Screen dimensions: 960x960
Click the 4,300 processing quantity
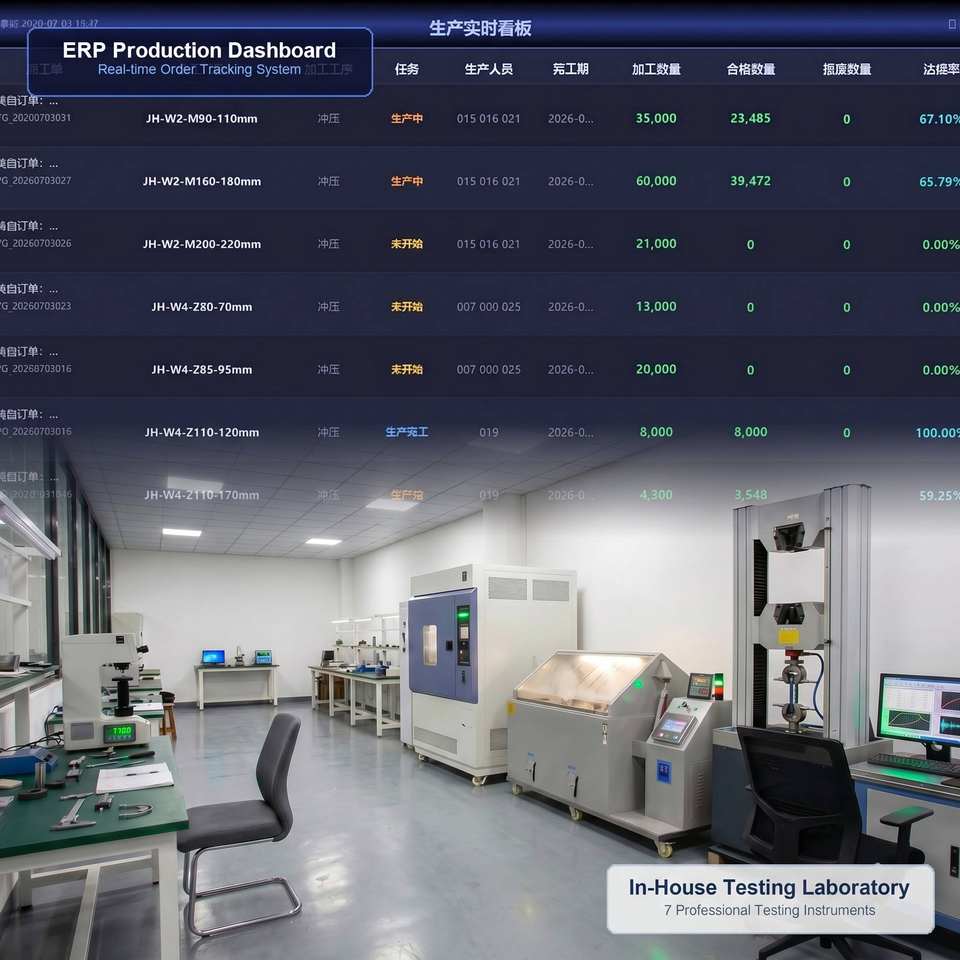click(656, 495)
